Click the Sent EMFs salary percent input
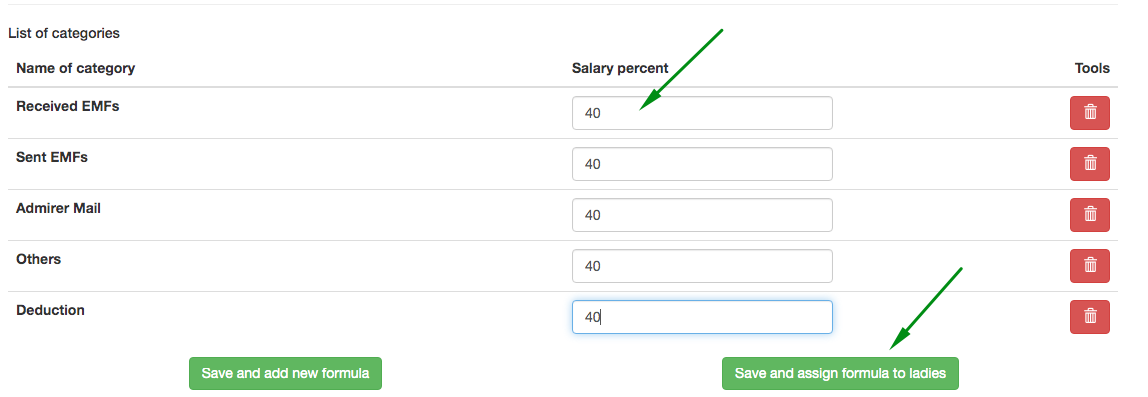The height and width of the screenshot is (397, 1148). pos(702,164)
